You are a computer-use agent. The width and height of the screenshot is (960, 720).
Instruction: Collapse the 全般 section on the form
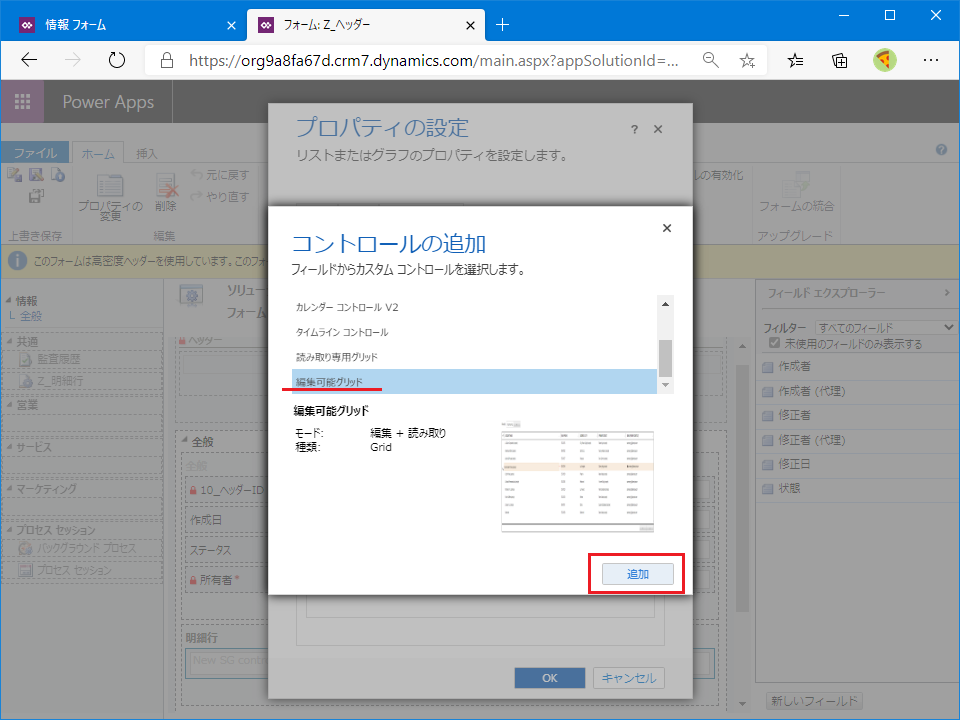click(185, 440)
